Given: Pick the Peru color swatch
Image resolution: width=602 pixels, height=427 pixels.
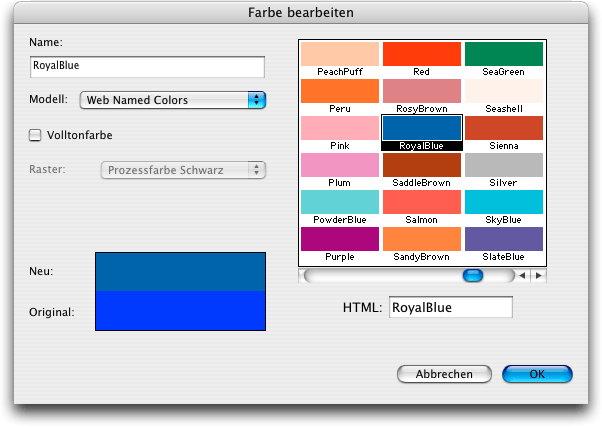Looking at the screenshot, I should [340, 91].
